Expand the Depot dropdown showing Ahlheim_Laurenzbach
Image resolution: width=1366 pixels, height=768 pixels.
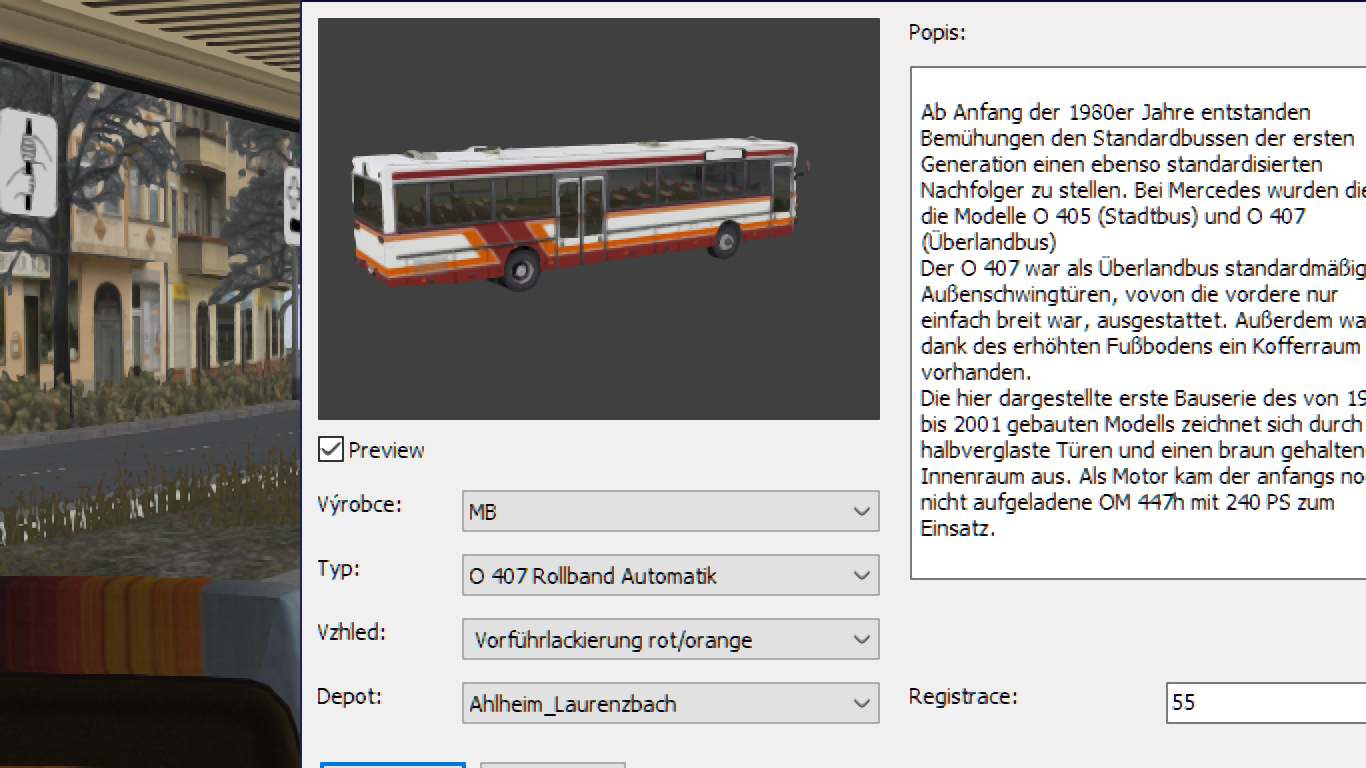coord(670,704)
